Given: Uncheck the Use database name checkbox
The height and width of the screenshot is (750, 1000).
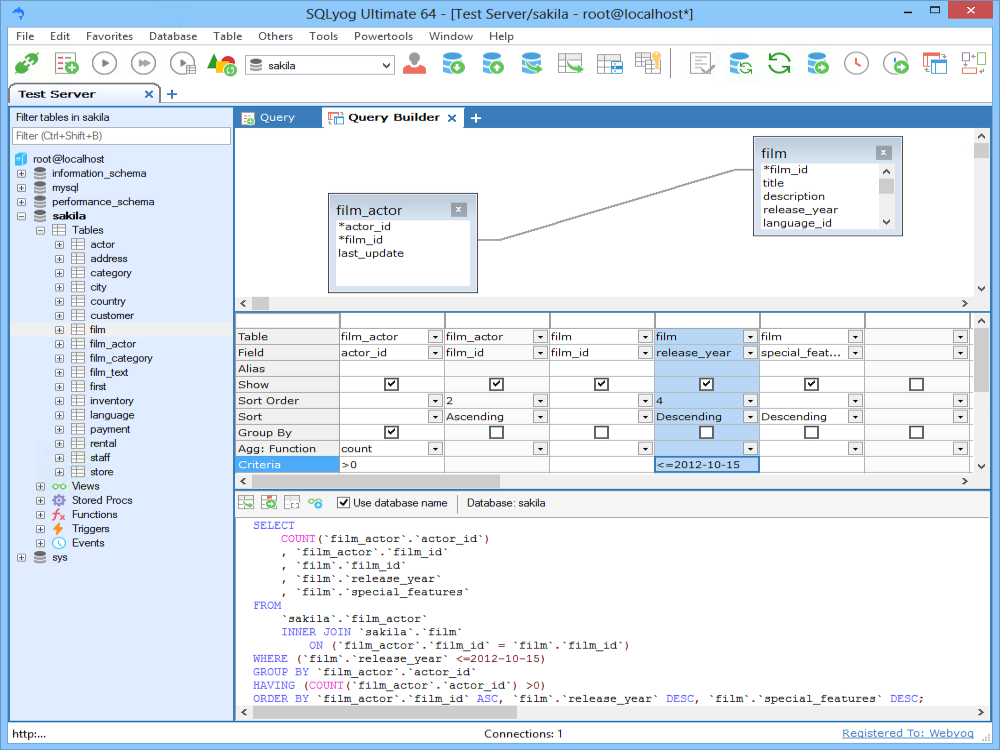Looking at the screenshot, I should tap(344, 503).
